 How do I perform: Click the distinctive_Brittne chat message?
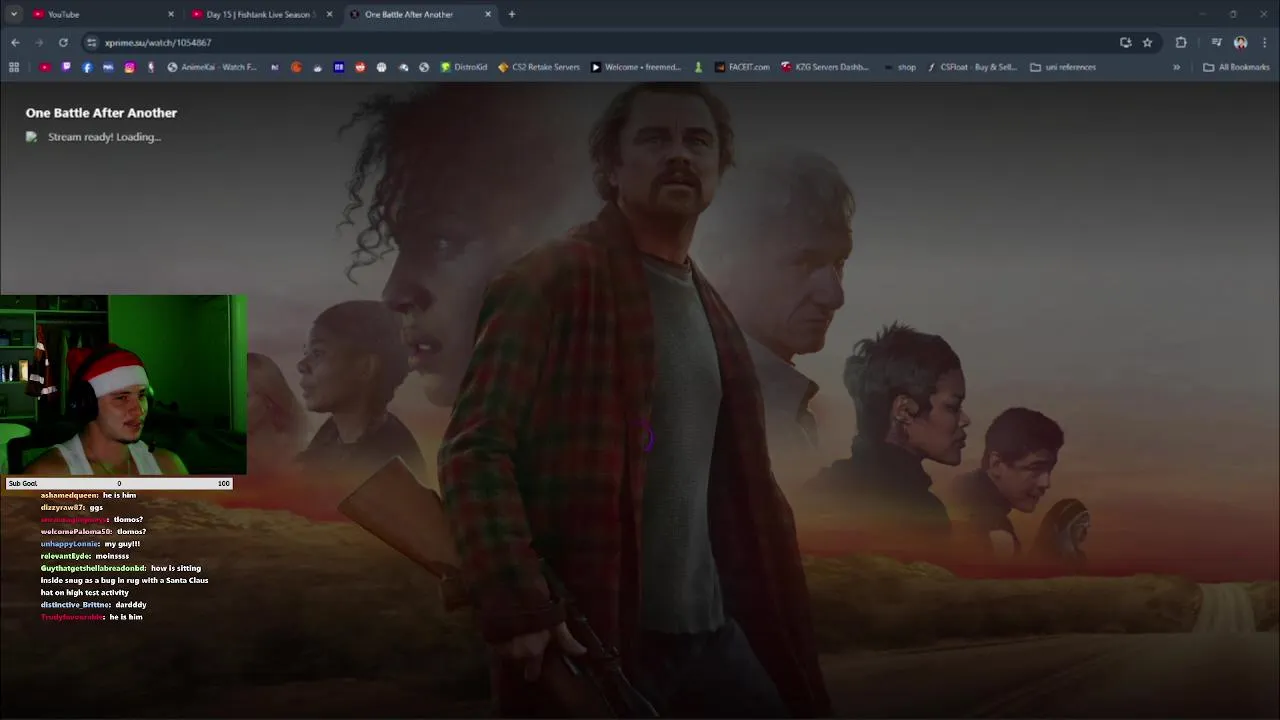click(x=93, y=605)
